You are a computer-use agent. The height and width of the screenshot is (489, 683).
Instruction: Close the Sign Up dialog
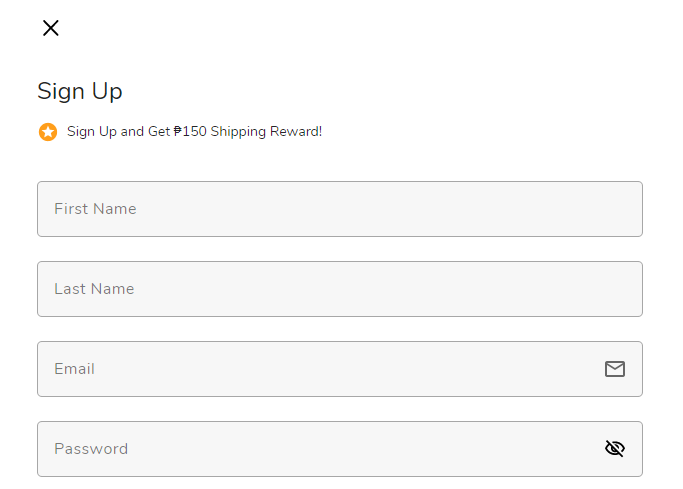(51, 28)
